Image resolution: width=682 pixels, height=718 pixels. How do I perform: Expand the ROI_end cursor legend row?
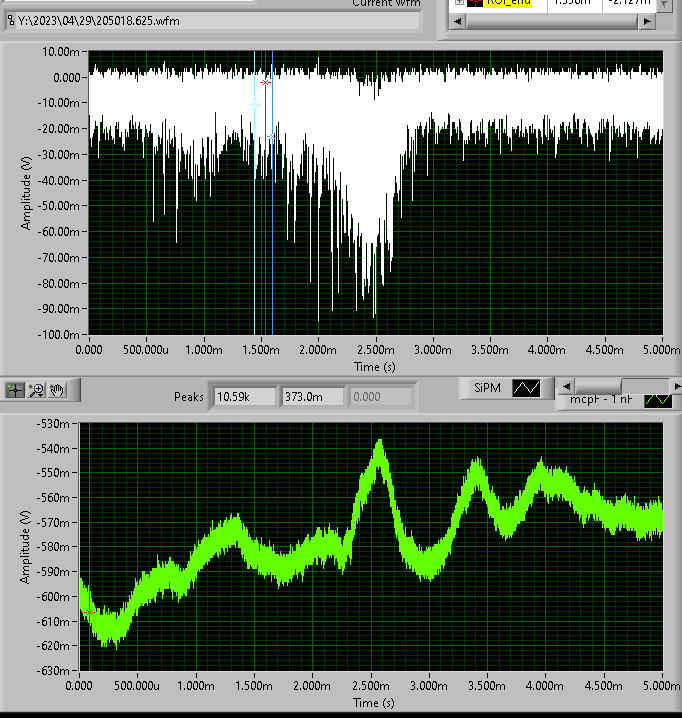click(459, 2)
